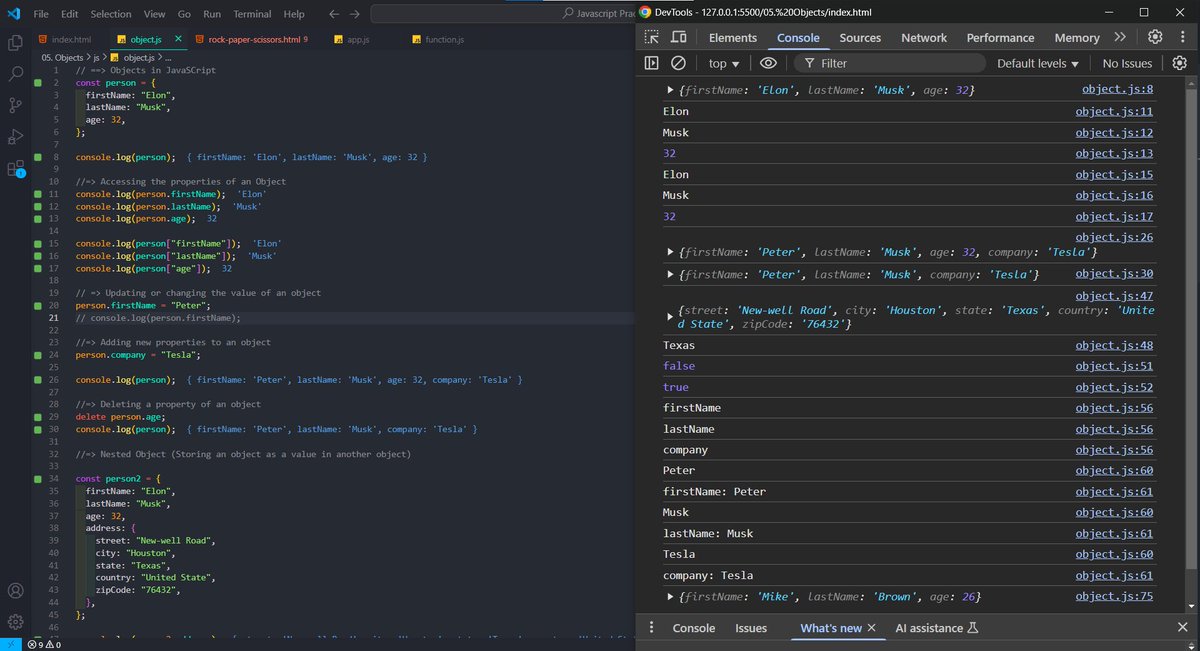The height and width of the screenshot is (651, 1200).
Task: Expand the address object with New-well Road
Action: coord(670,317)
